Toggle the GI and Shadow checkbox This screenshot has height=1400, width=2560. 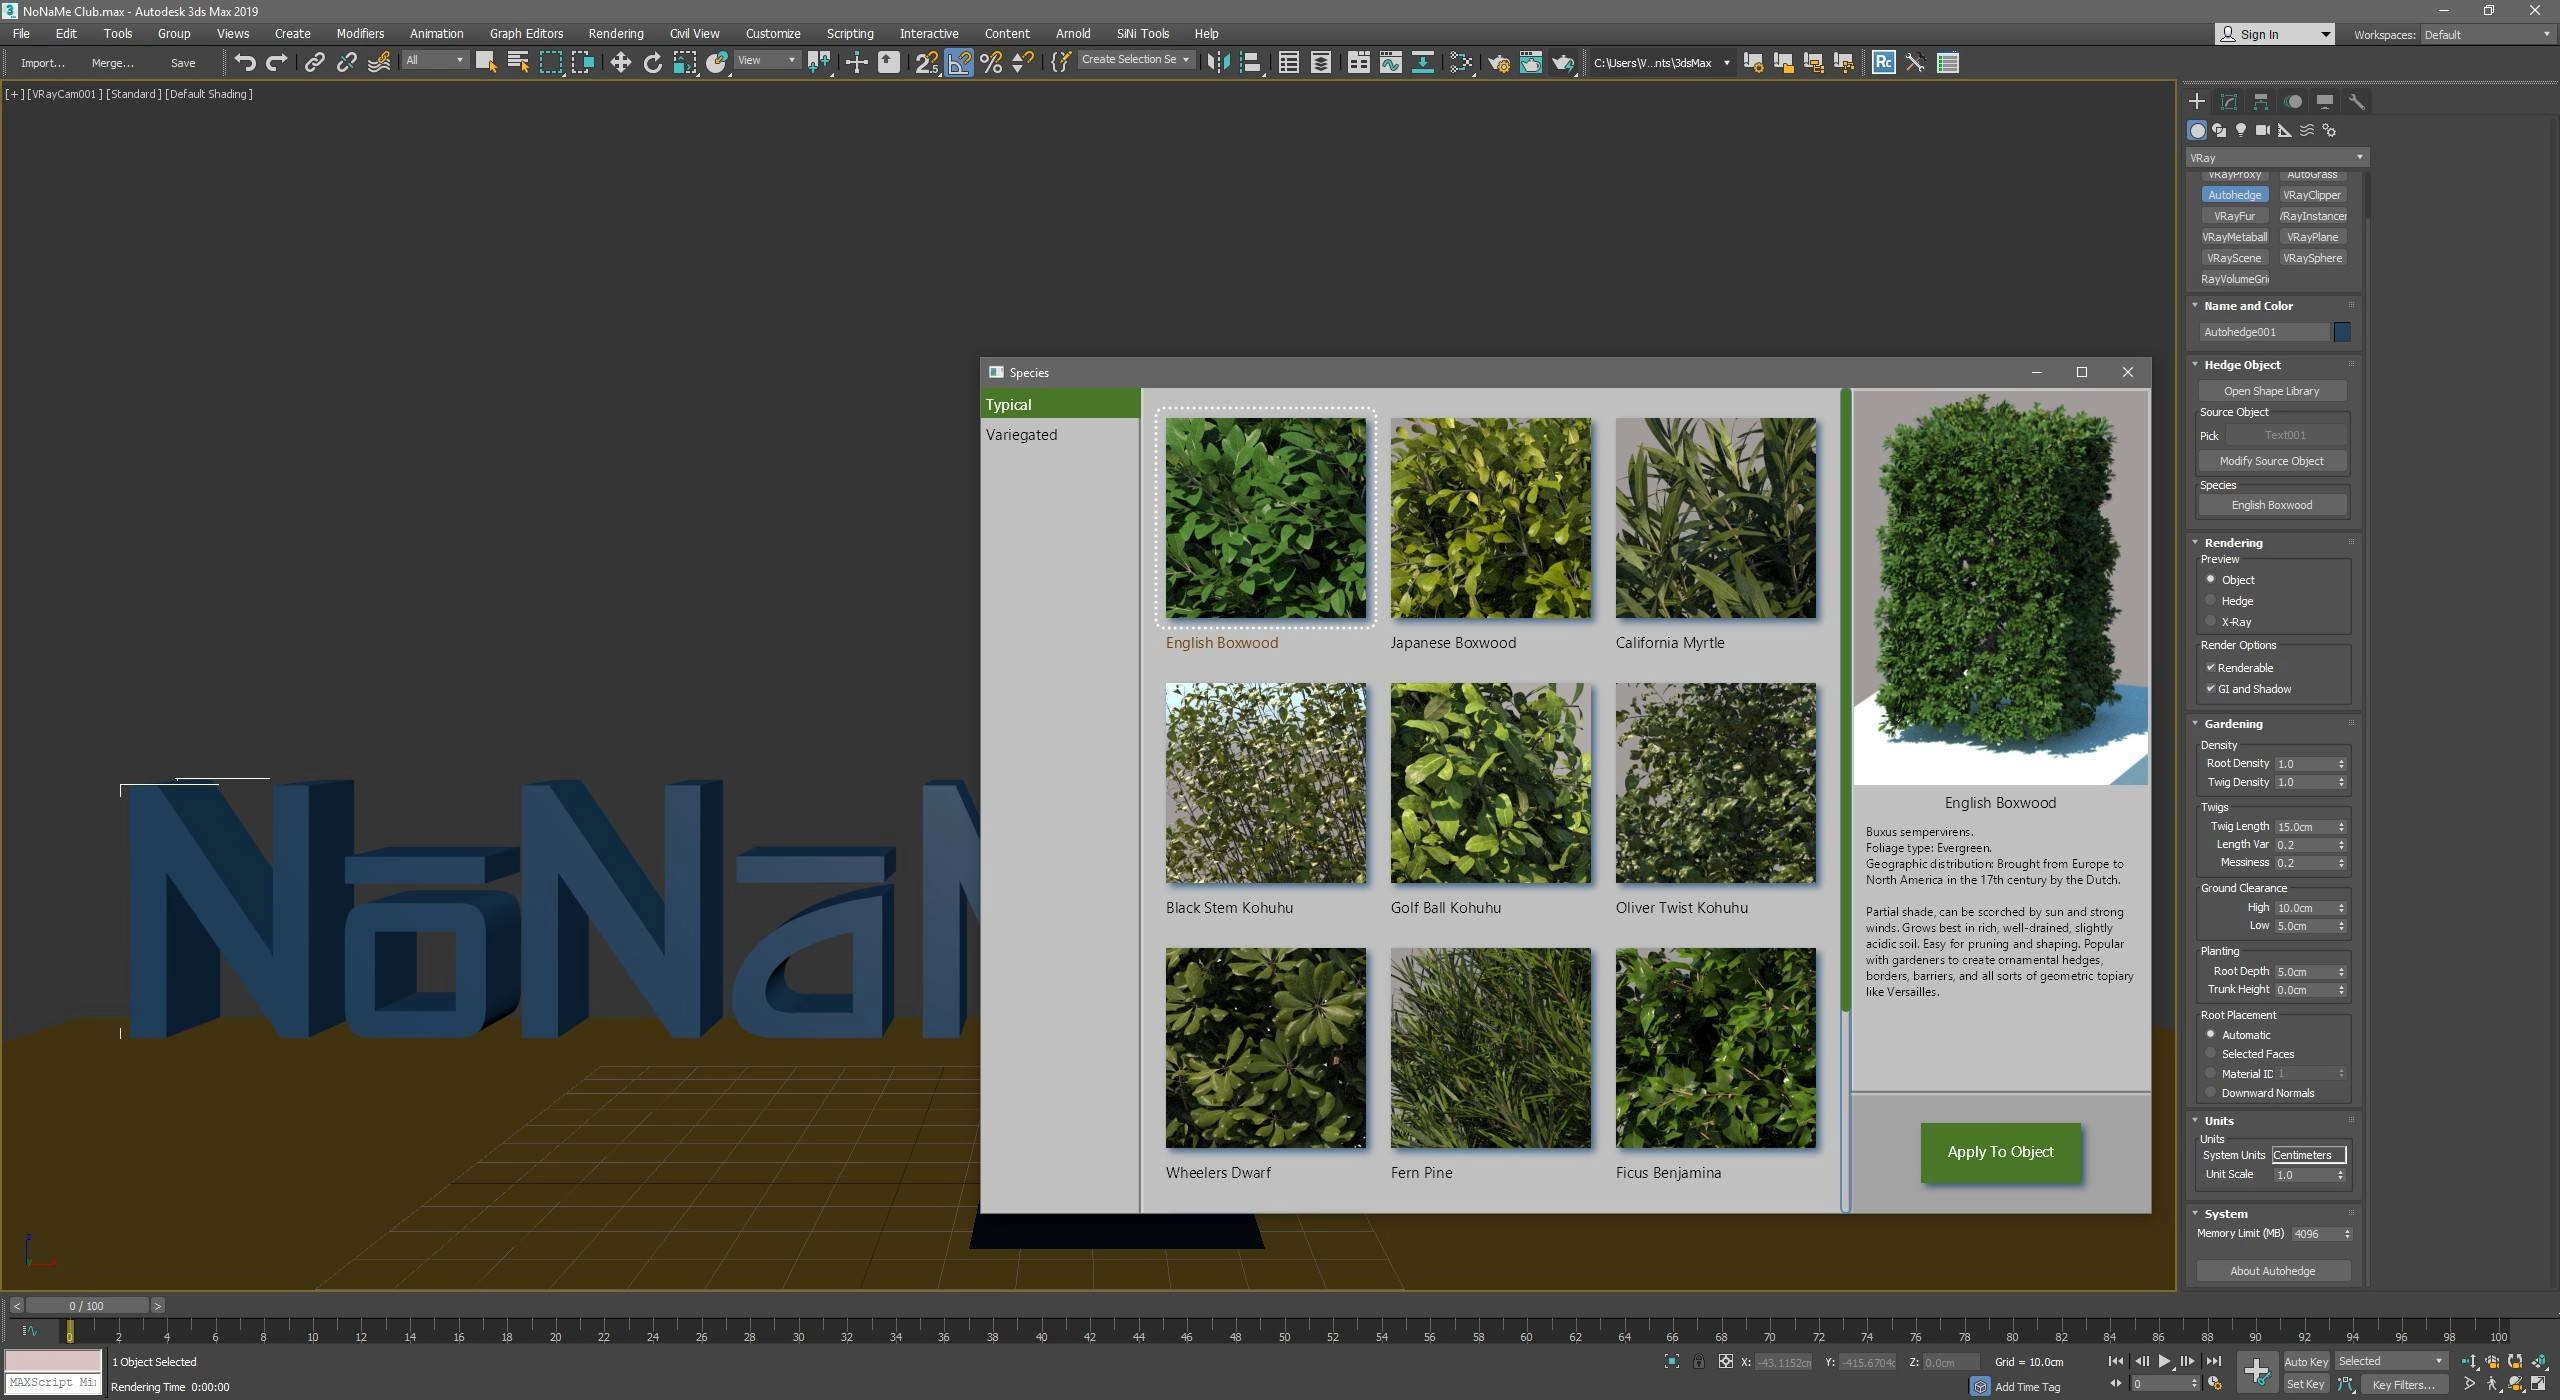pyautogui.click(x=2210, y=688)
